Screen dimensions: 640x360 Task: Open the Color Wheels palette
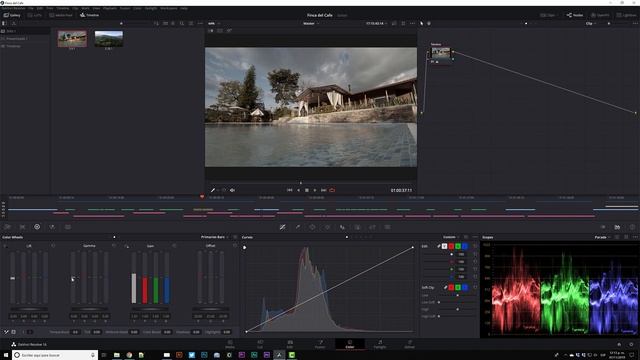37,227
